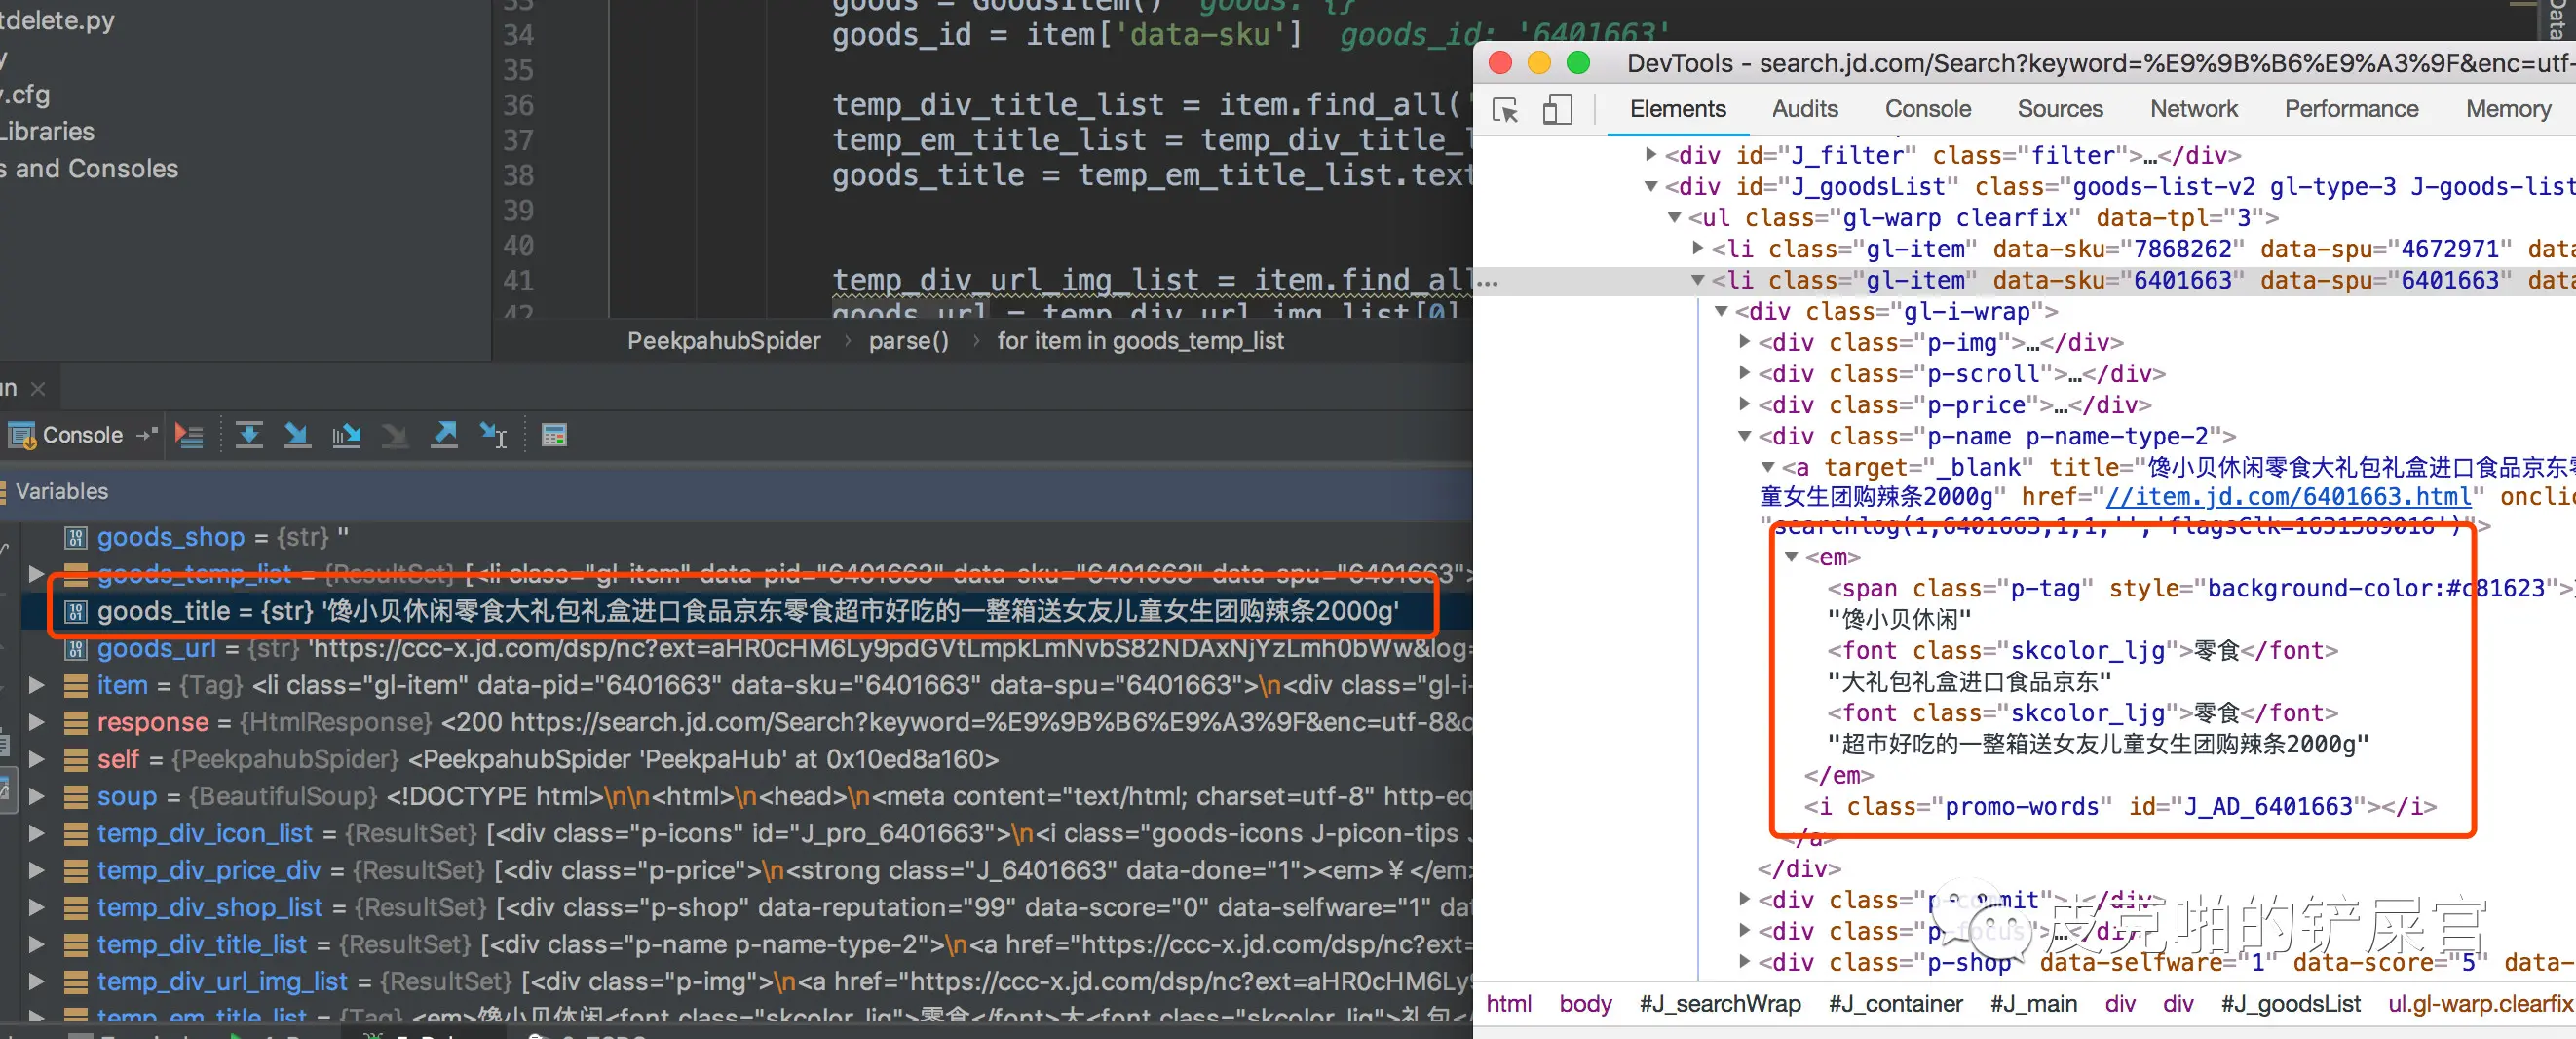2576x1039 pixels.
Task: Click the body breadcrumb in DevTools
Action: pyautogui.click(x=1585, y=1004)
